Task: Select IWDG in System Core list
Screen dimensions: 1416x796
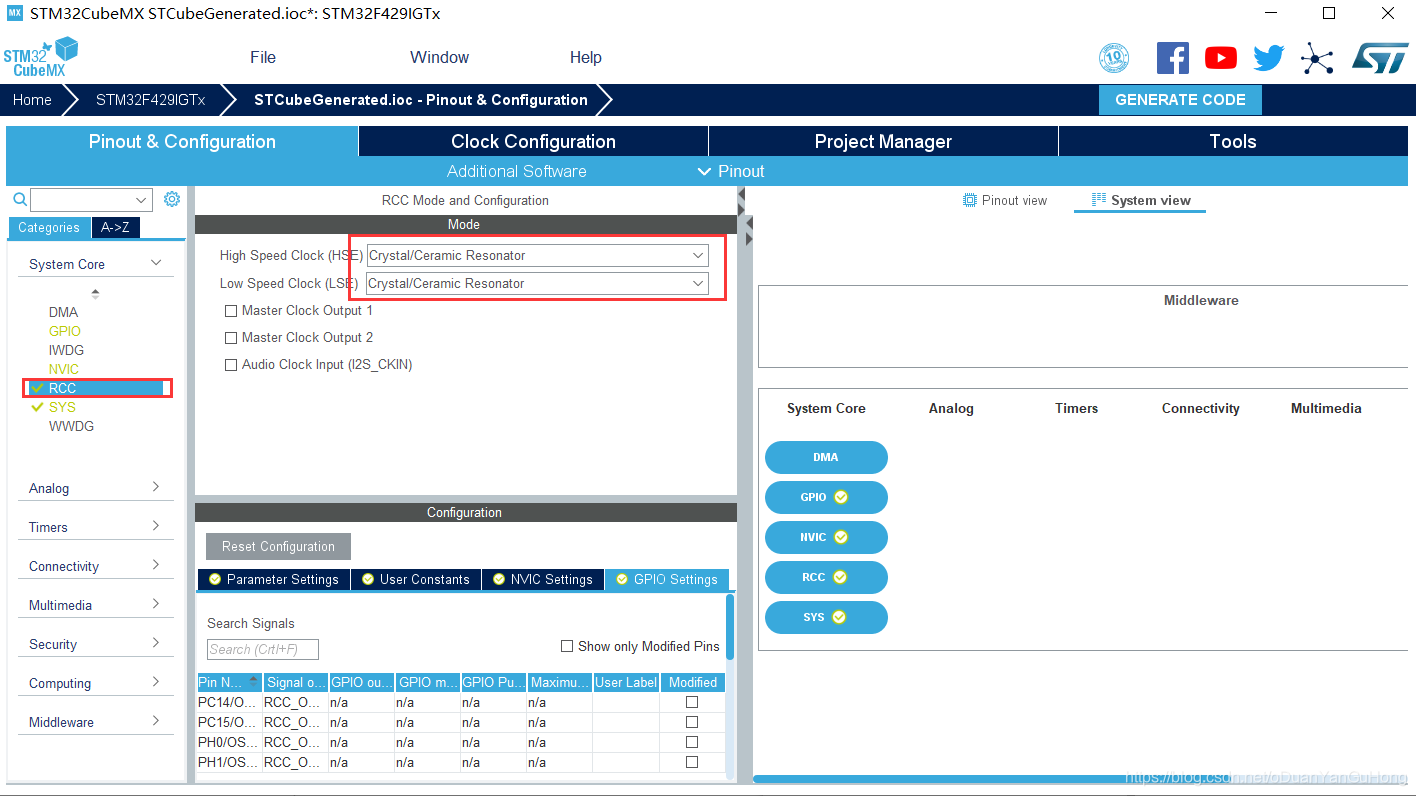Action: tap(66, 350)
